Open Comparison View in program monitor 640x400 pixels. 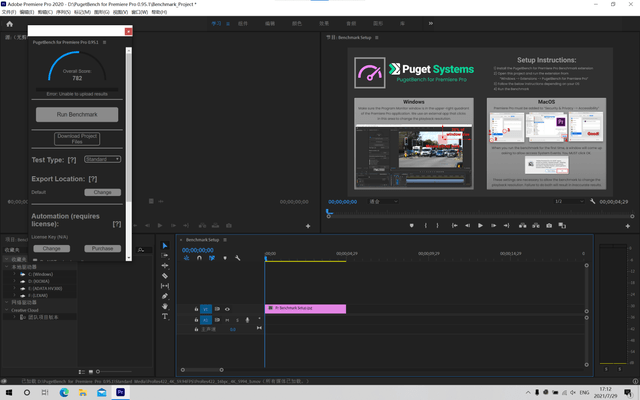coord(562,225)
